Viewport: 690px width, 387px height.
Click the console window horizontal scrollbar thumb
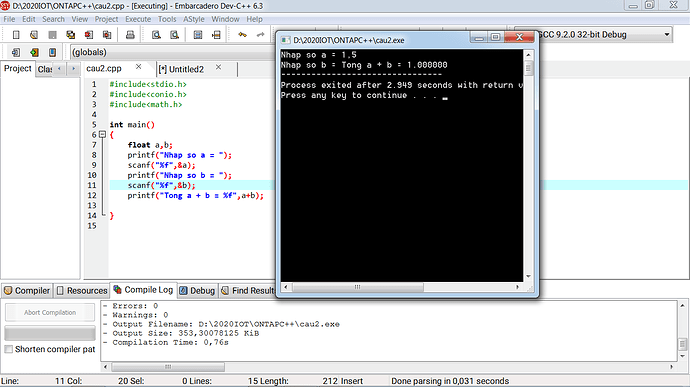point(357,287)
